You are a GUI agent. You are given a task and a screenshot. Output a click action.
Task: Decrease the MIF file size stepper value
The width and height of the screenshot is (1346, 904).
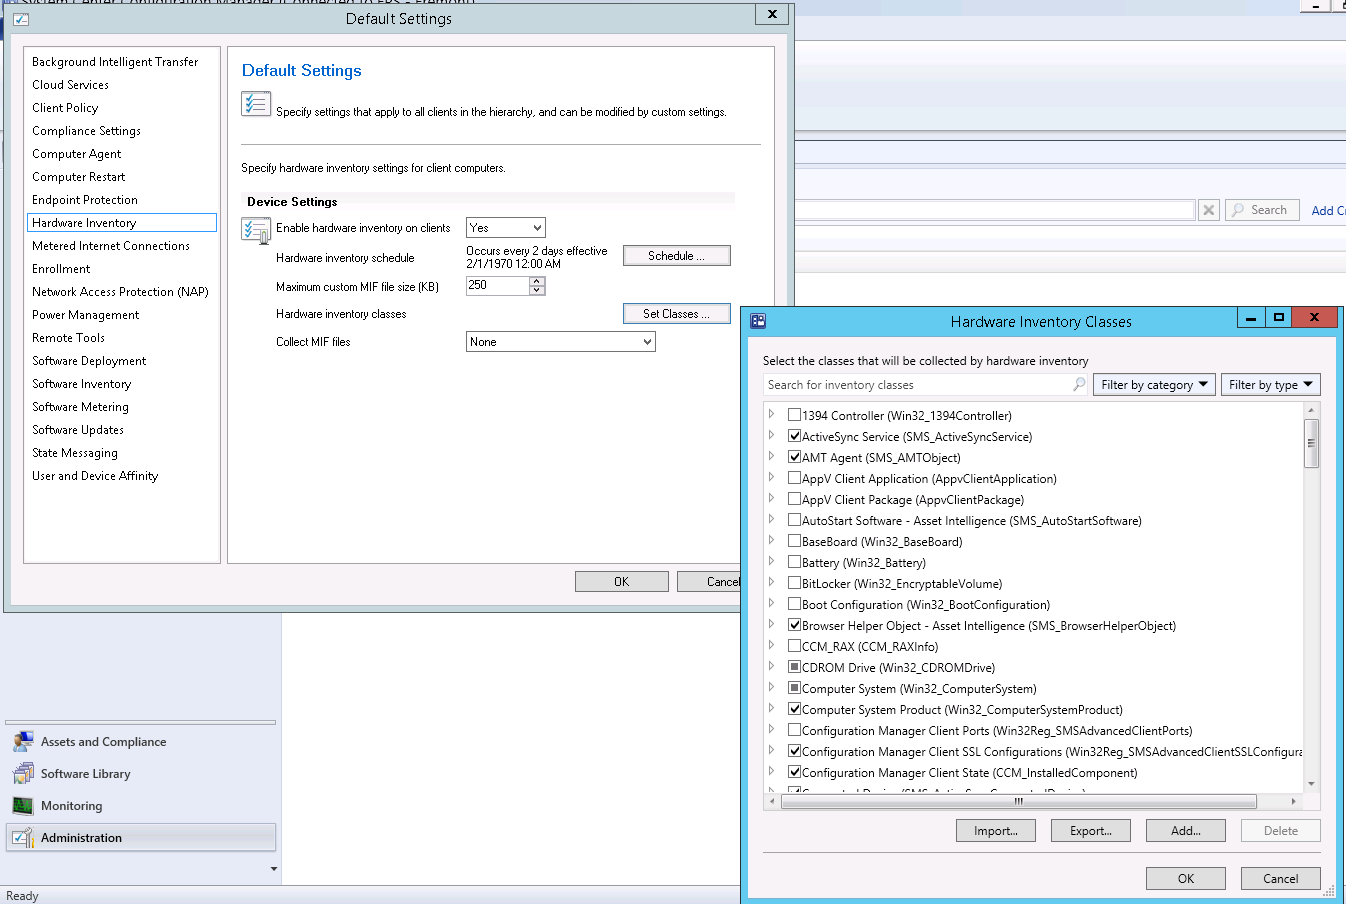pos(537,291)
